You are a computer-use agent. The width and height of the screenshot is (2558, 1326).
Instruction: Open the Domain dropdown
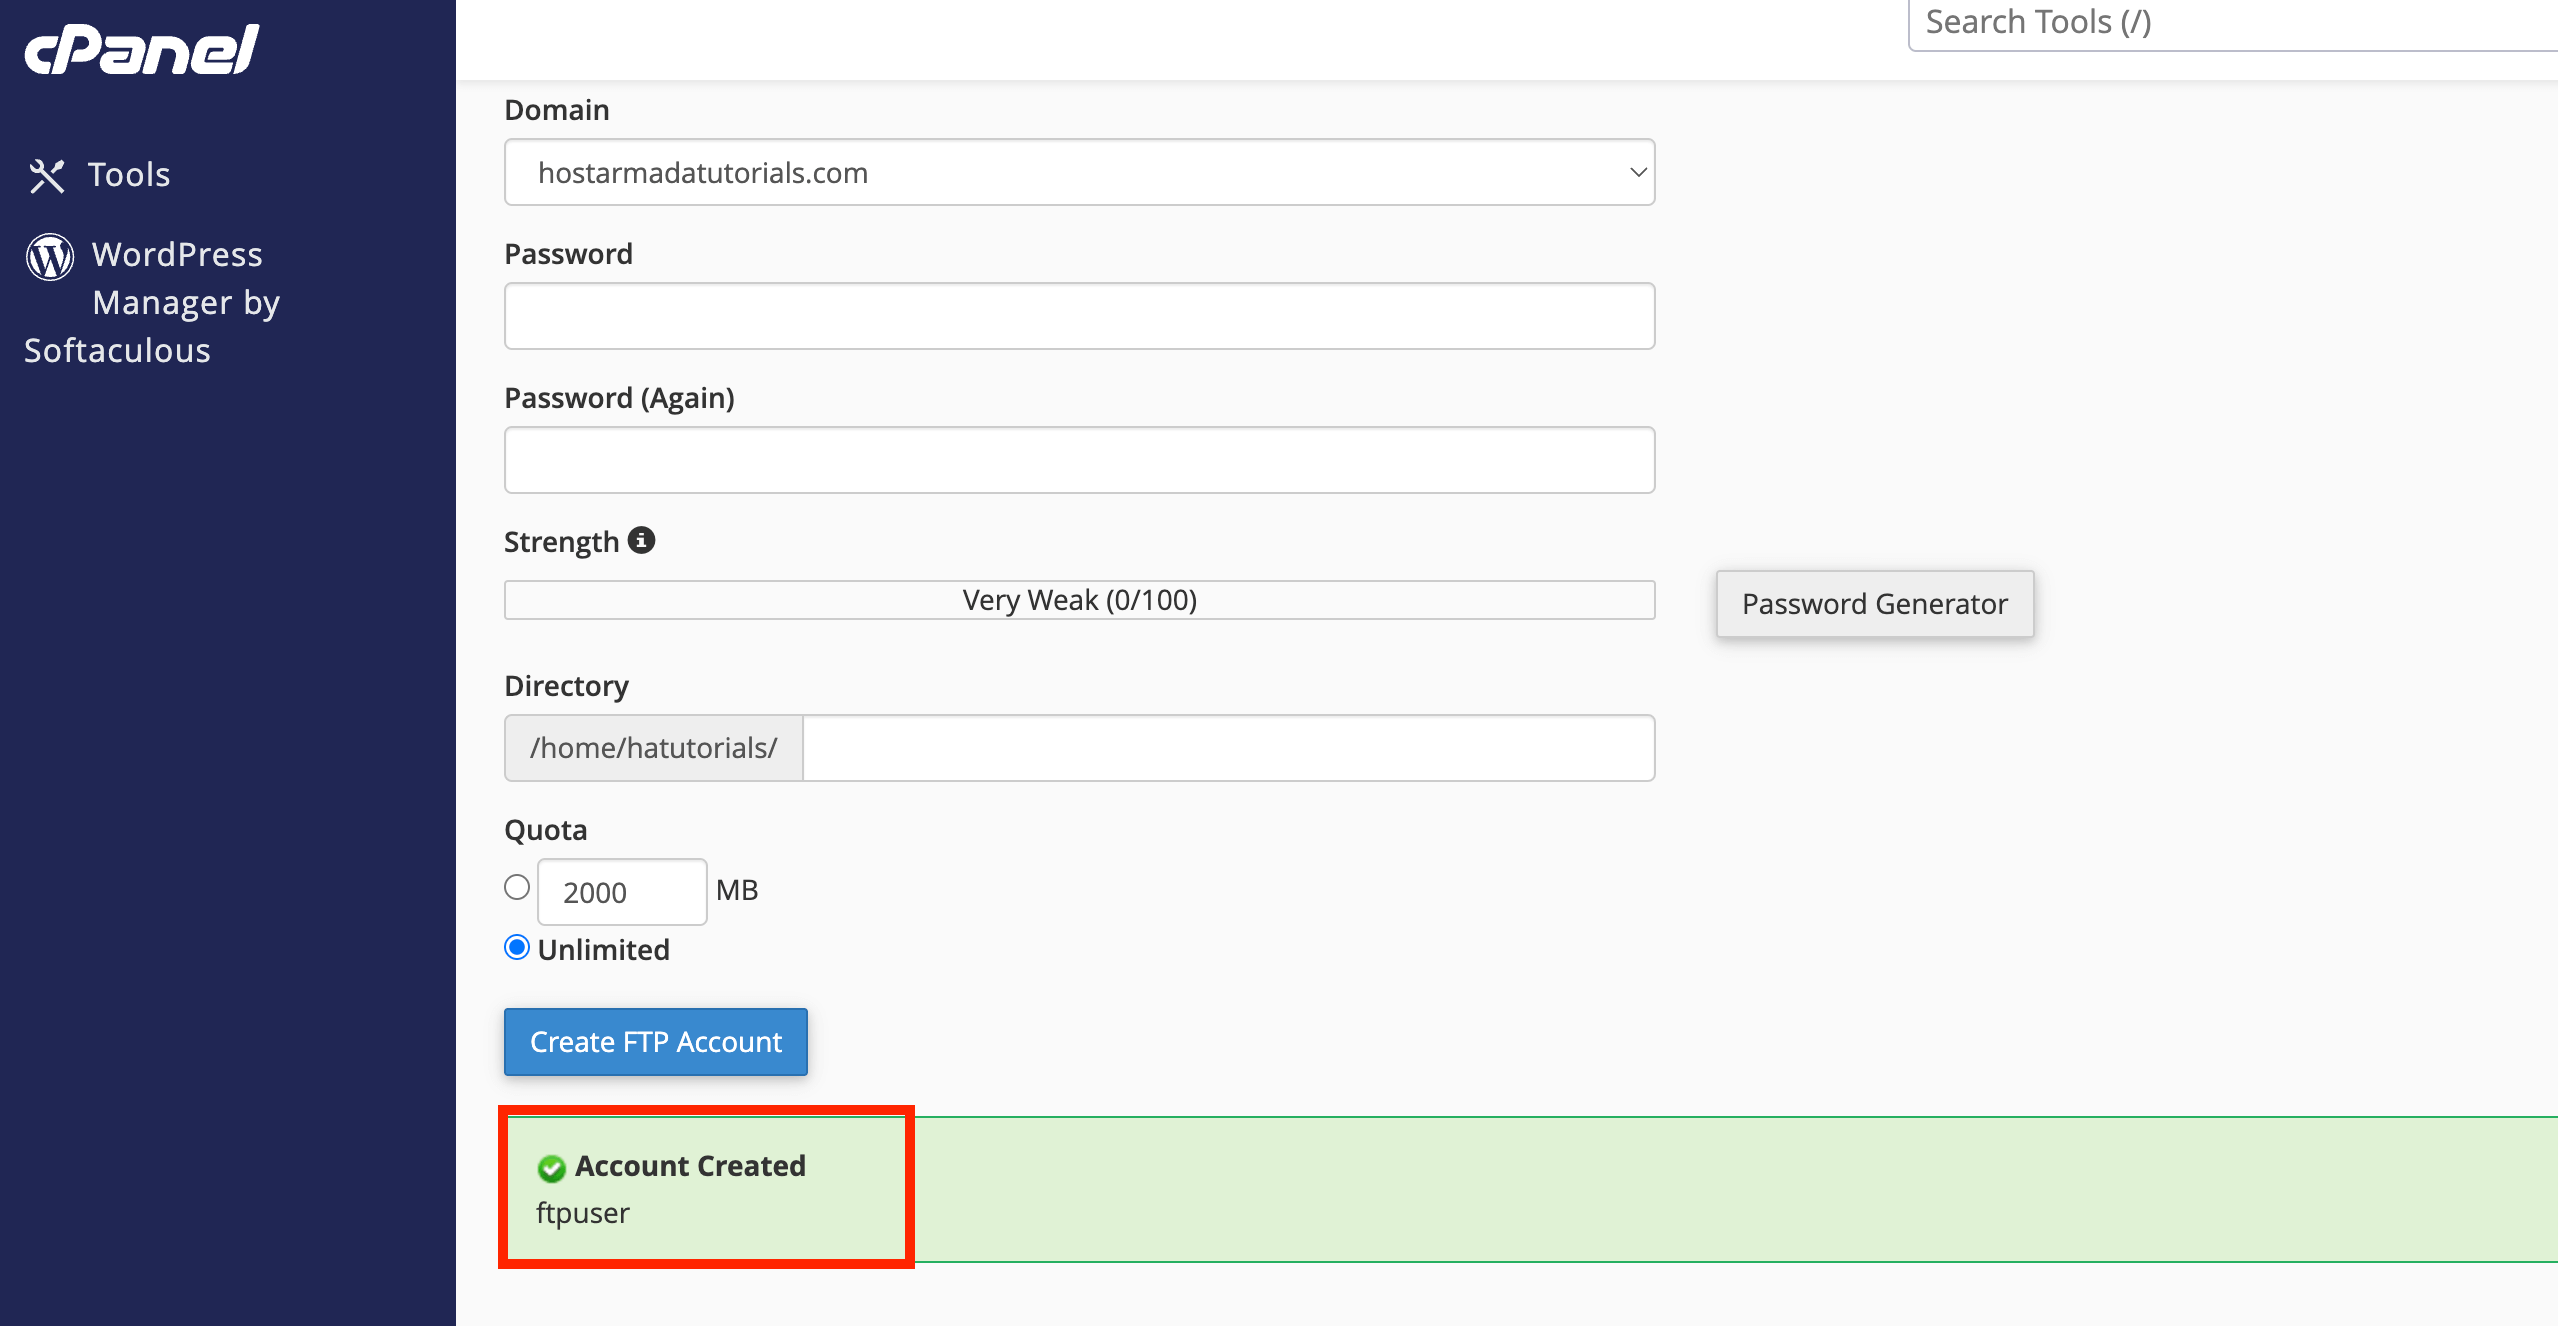[x=1078, y=172]
